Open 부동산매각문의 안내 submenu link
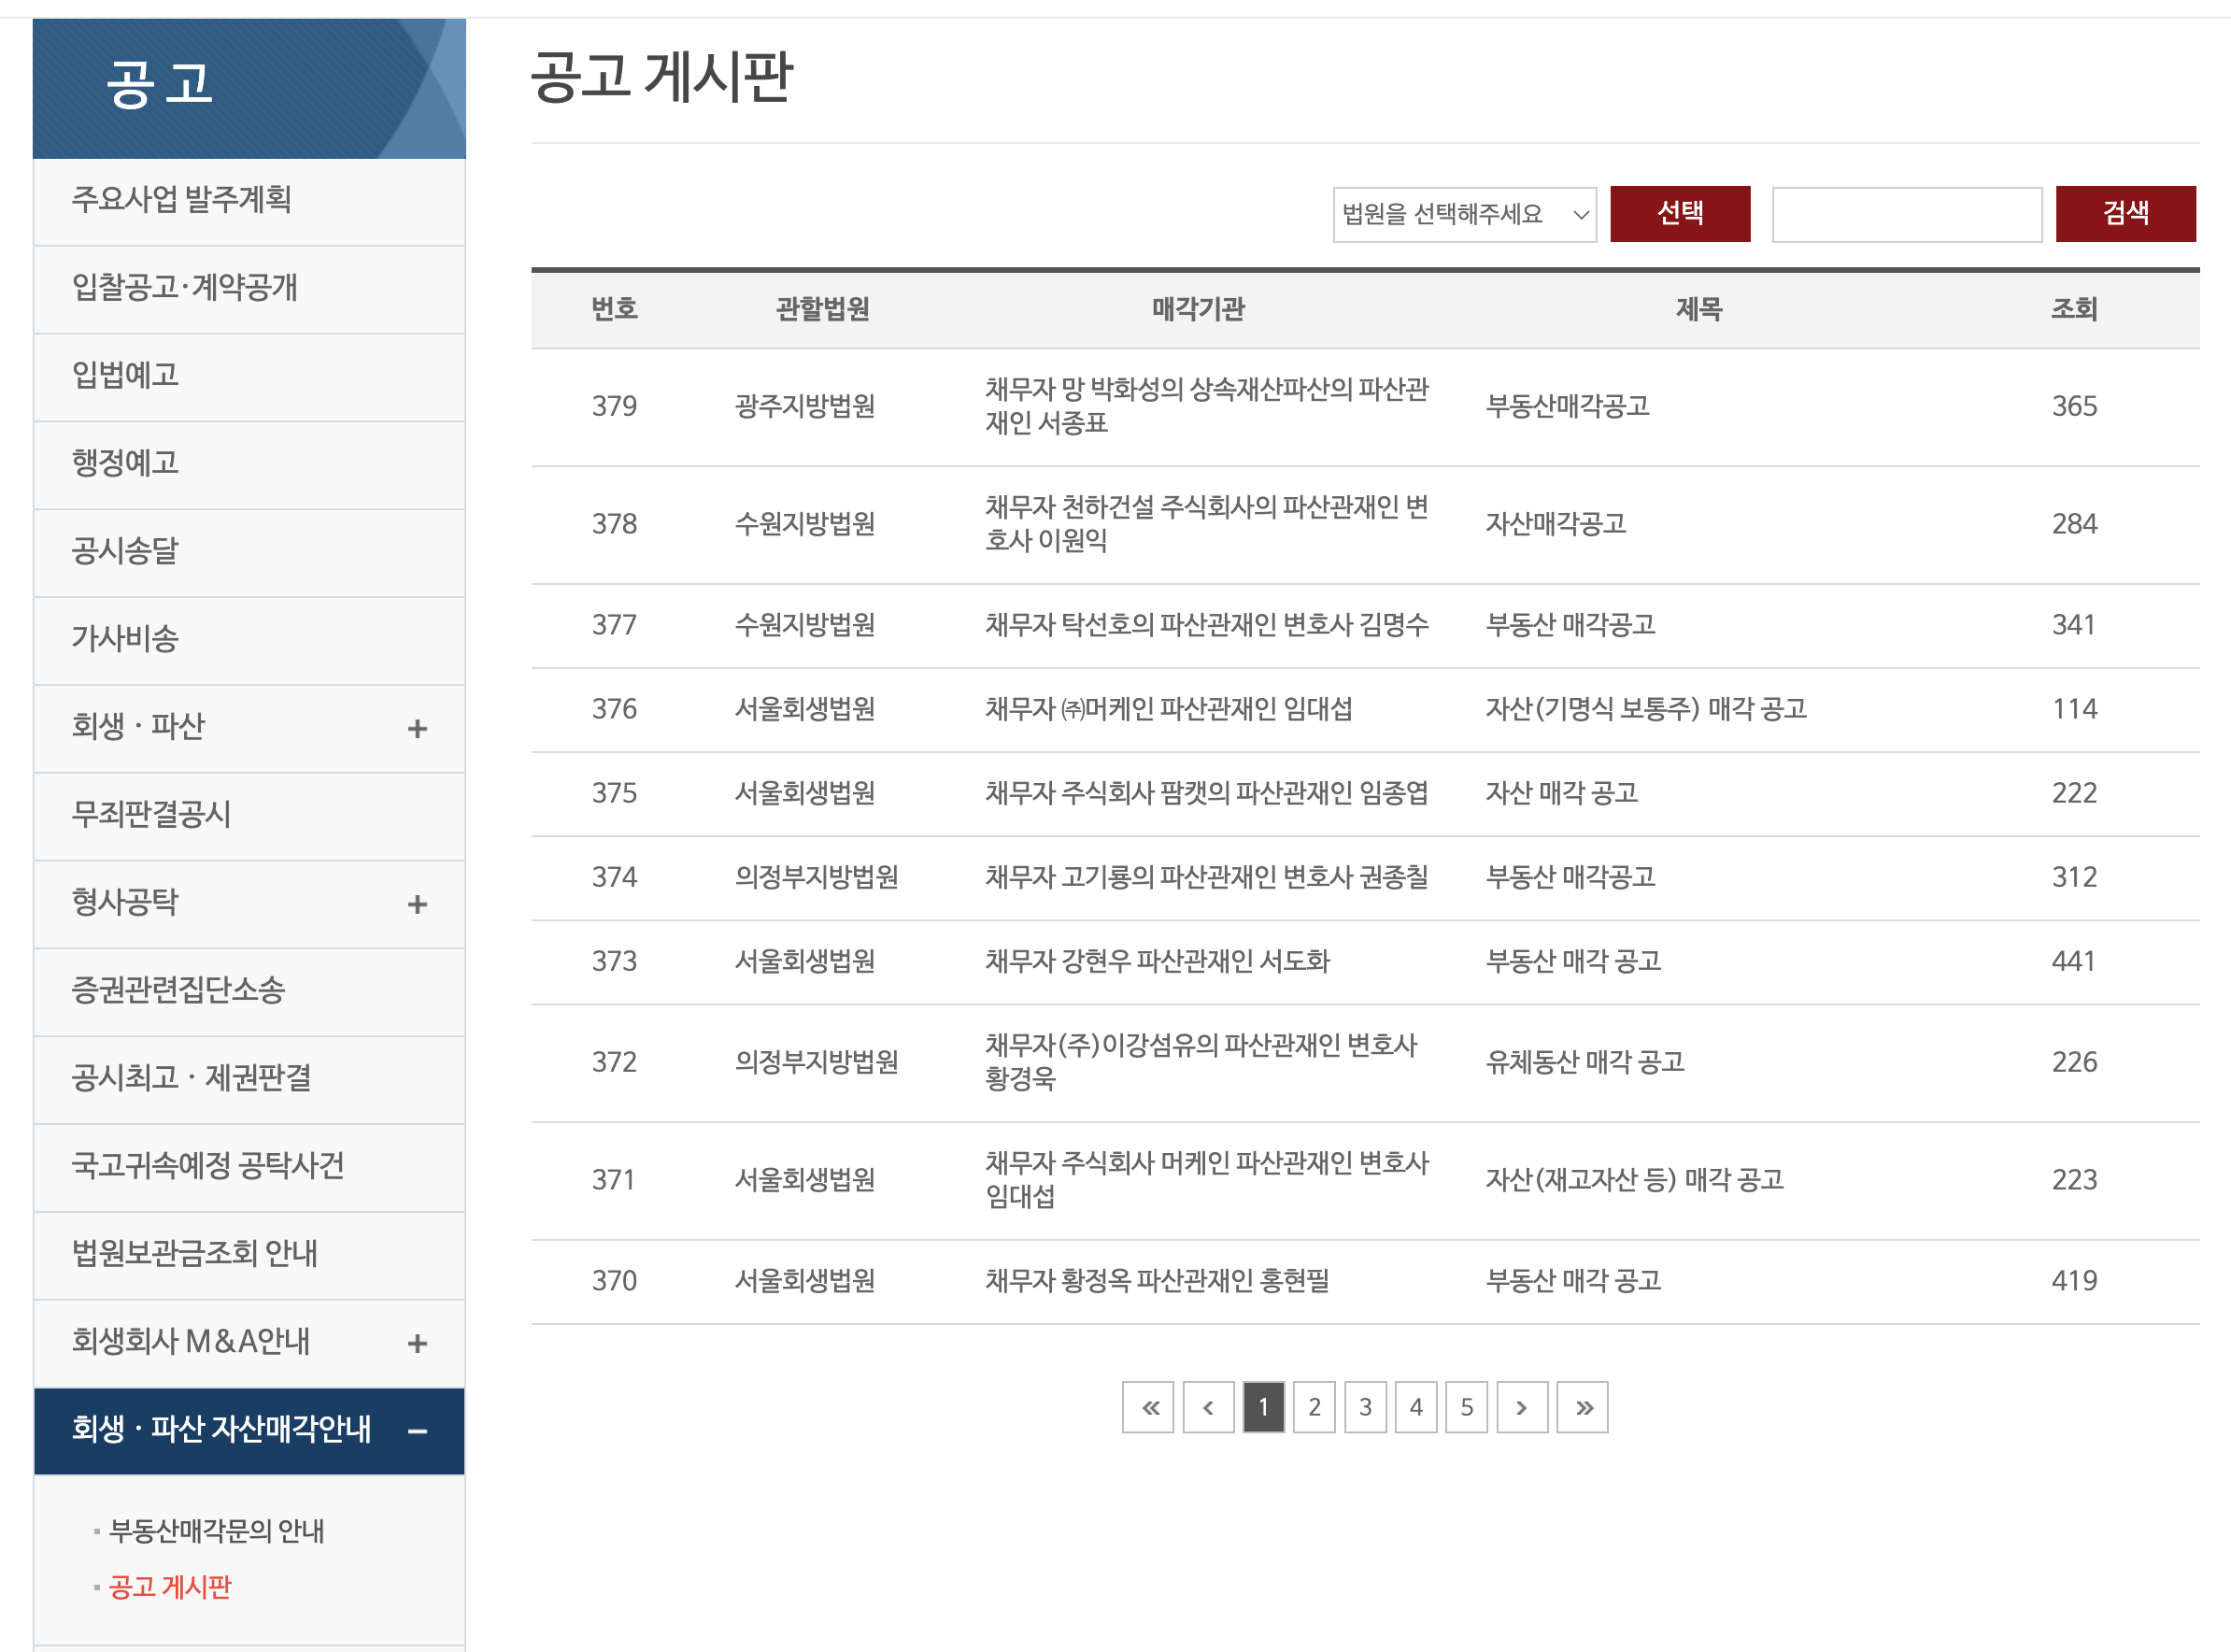 coord(216,1530)
